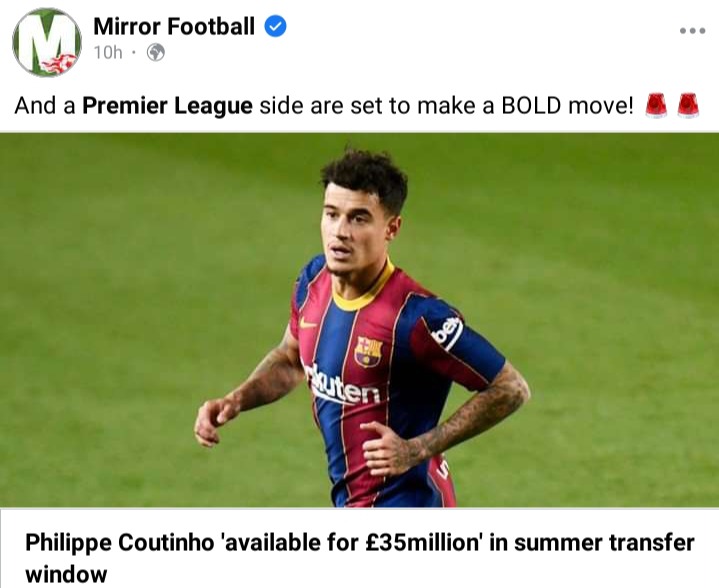Click the Barcelona crest on the jersey
This screenshot has height=588, width=719.
[x=368, y=352]
